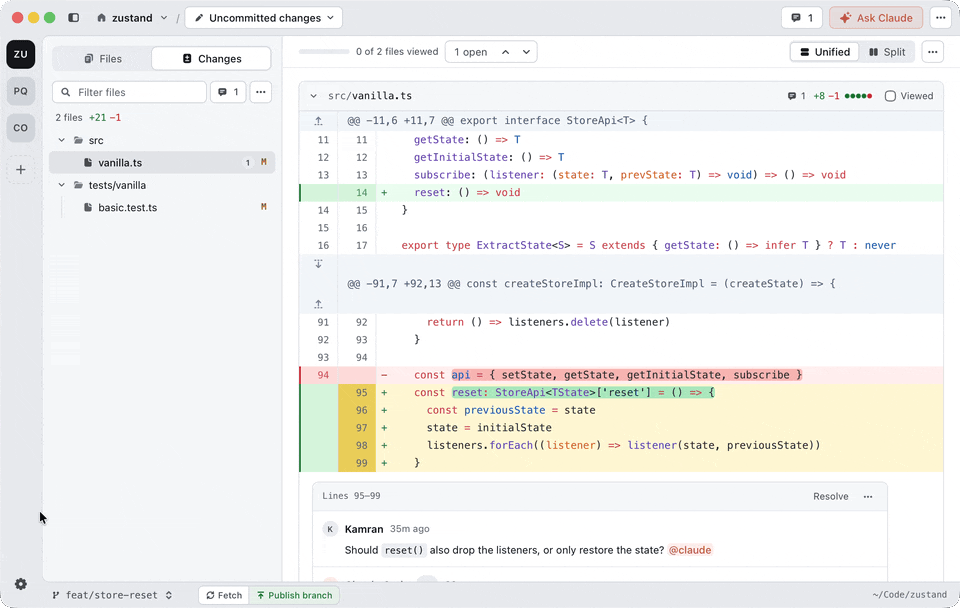Switch to Unified diff view
This screenshot has height=608, width=960.
click(825, 52)
